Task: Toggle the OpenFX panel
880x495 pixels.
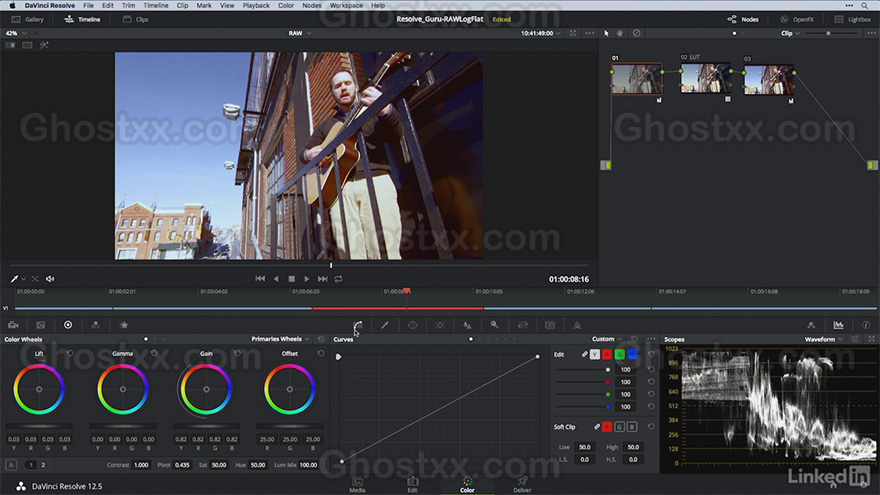Action: pyautogui.click(x=797, y=19)
